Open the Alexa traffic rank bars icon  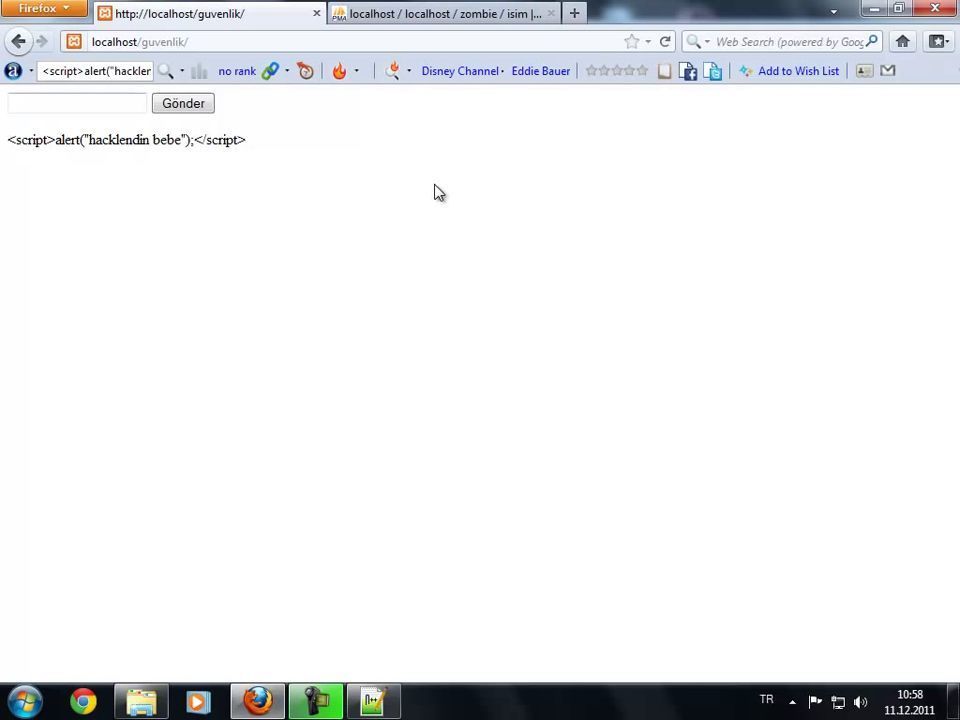[199, 72]
